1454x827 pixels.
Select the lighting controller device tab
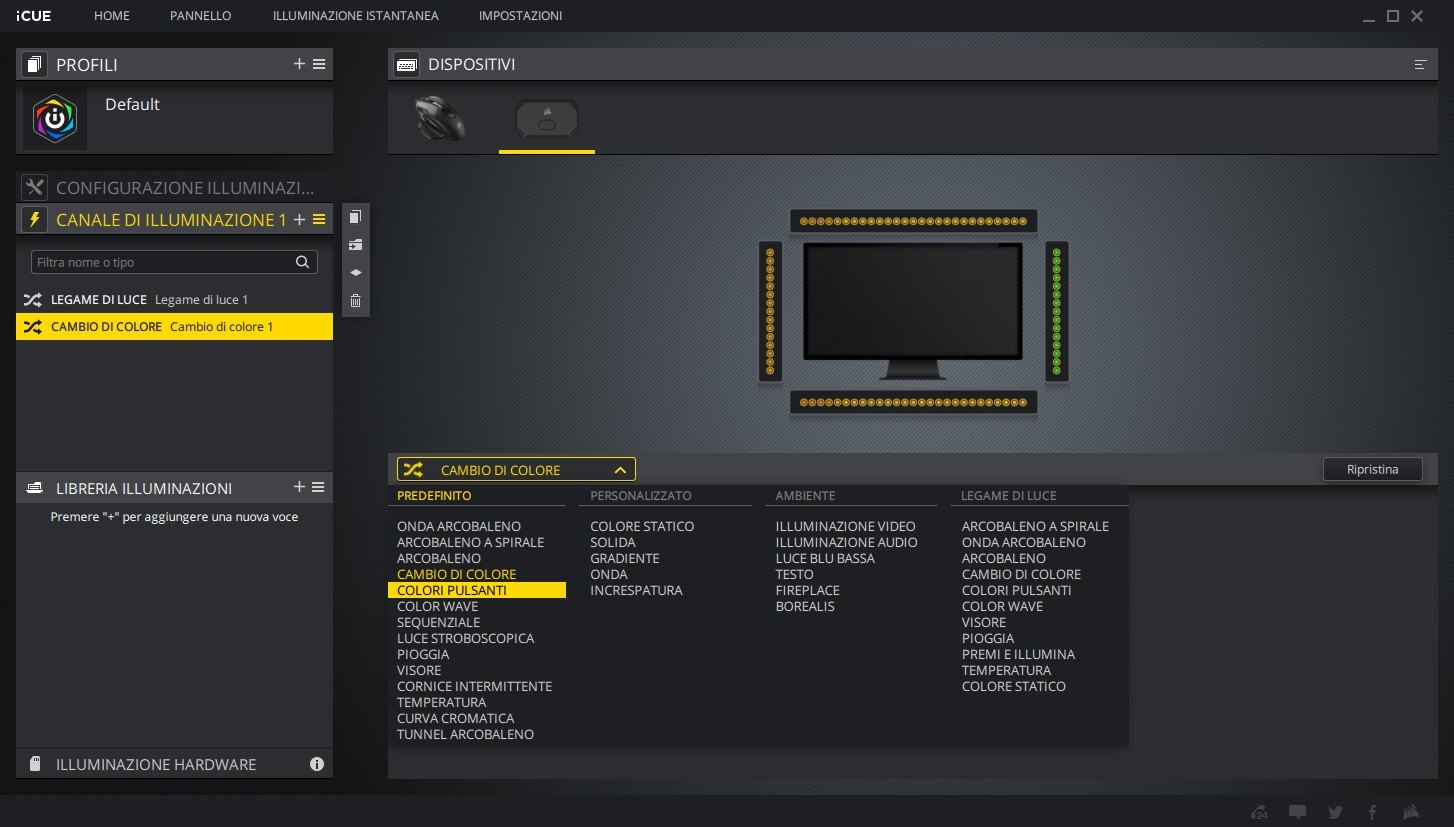[546, 121]
